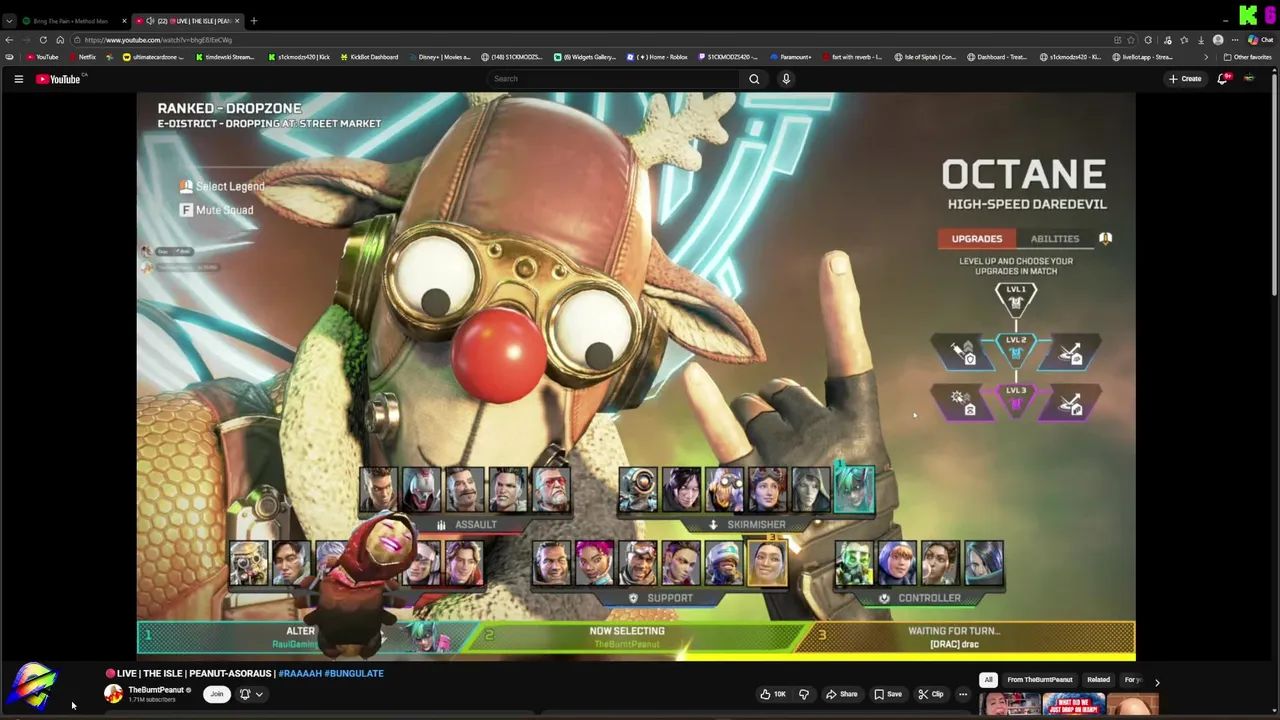Open first recommended video thumbnail

click(1010, 704)
